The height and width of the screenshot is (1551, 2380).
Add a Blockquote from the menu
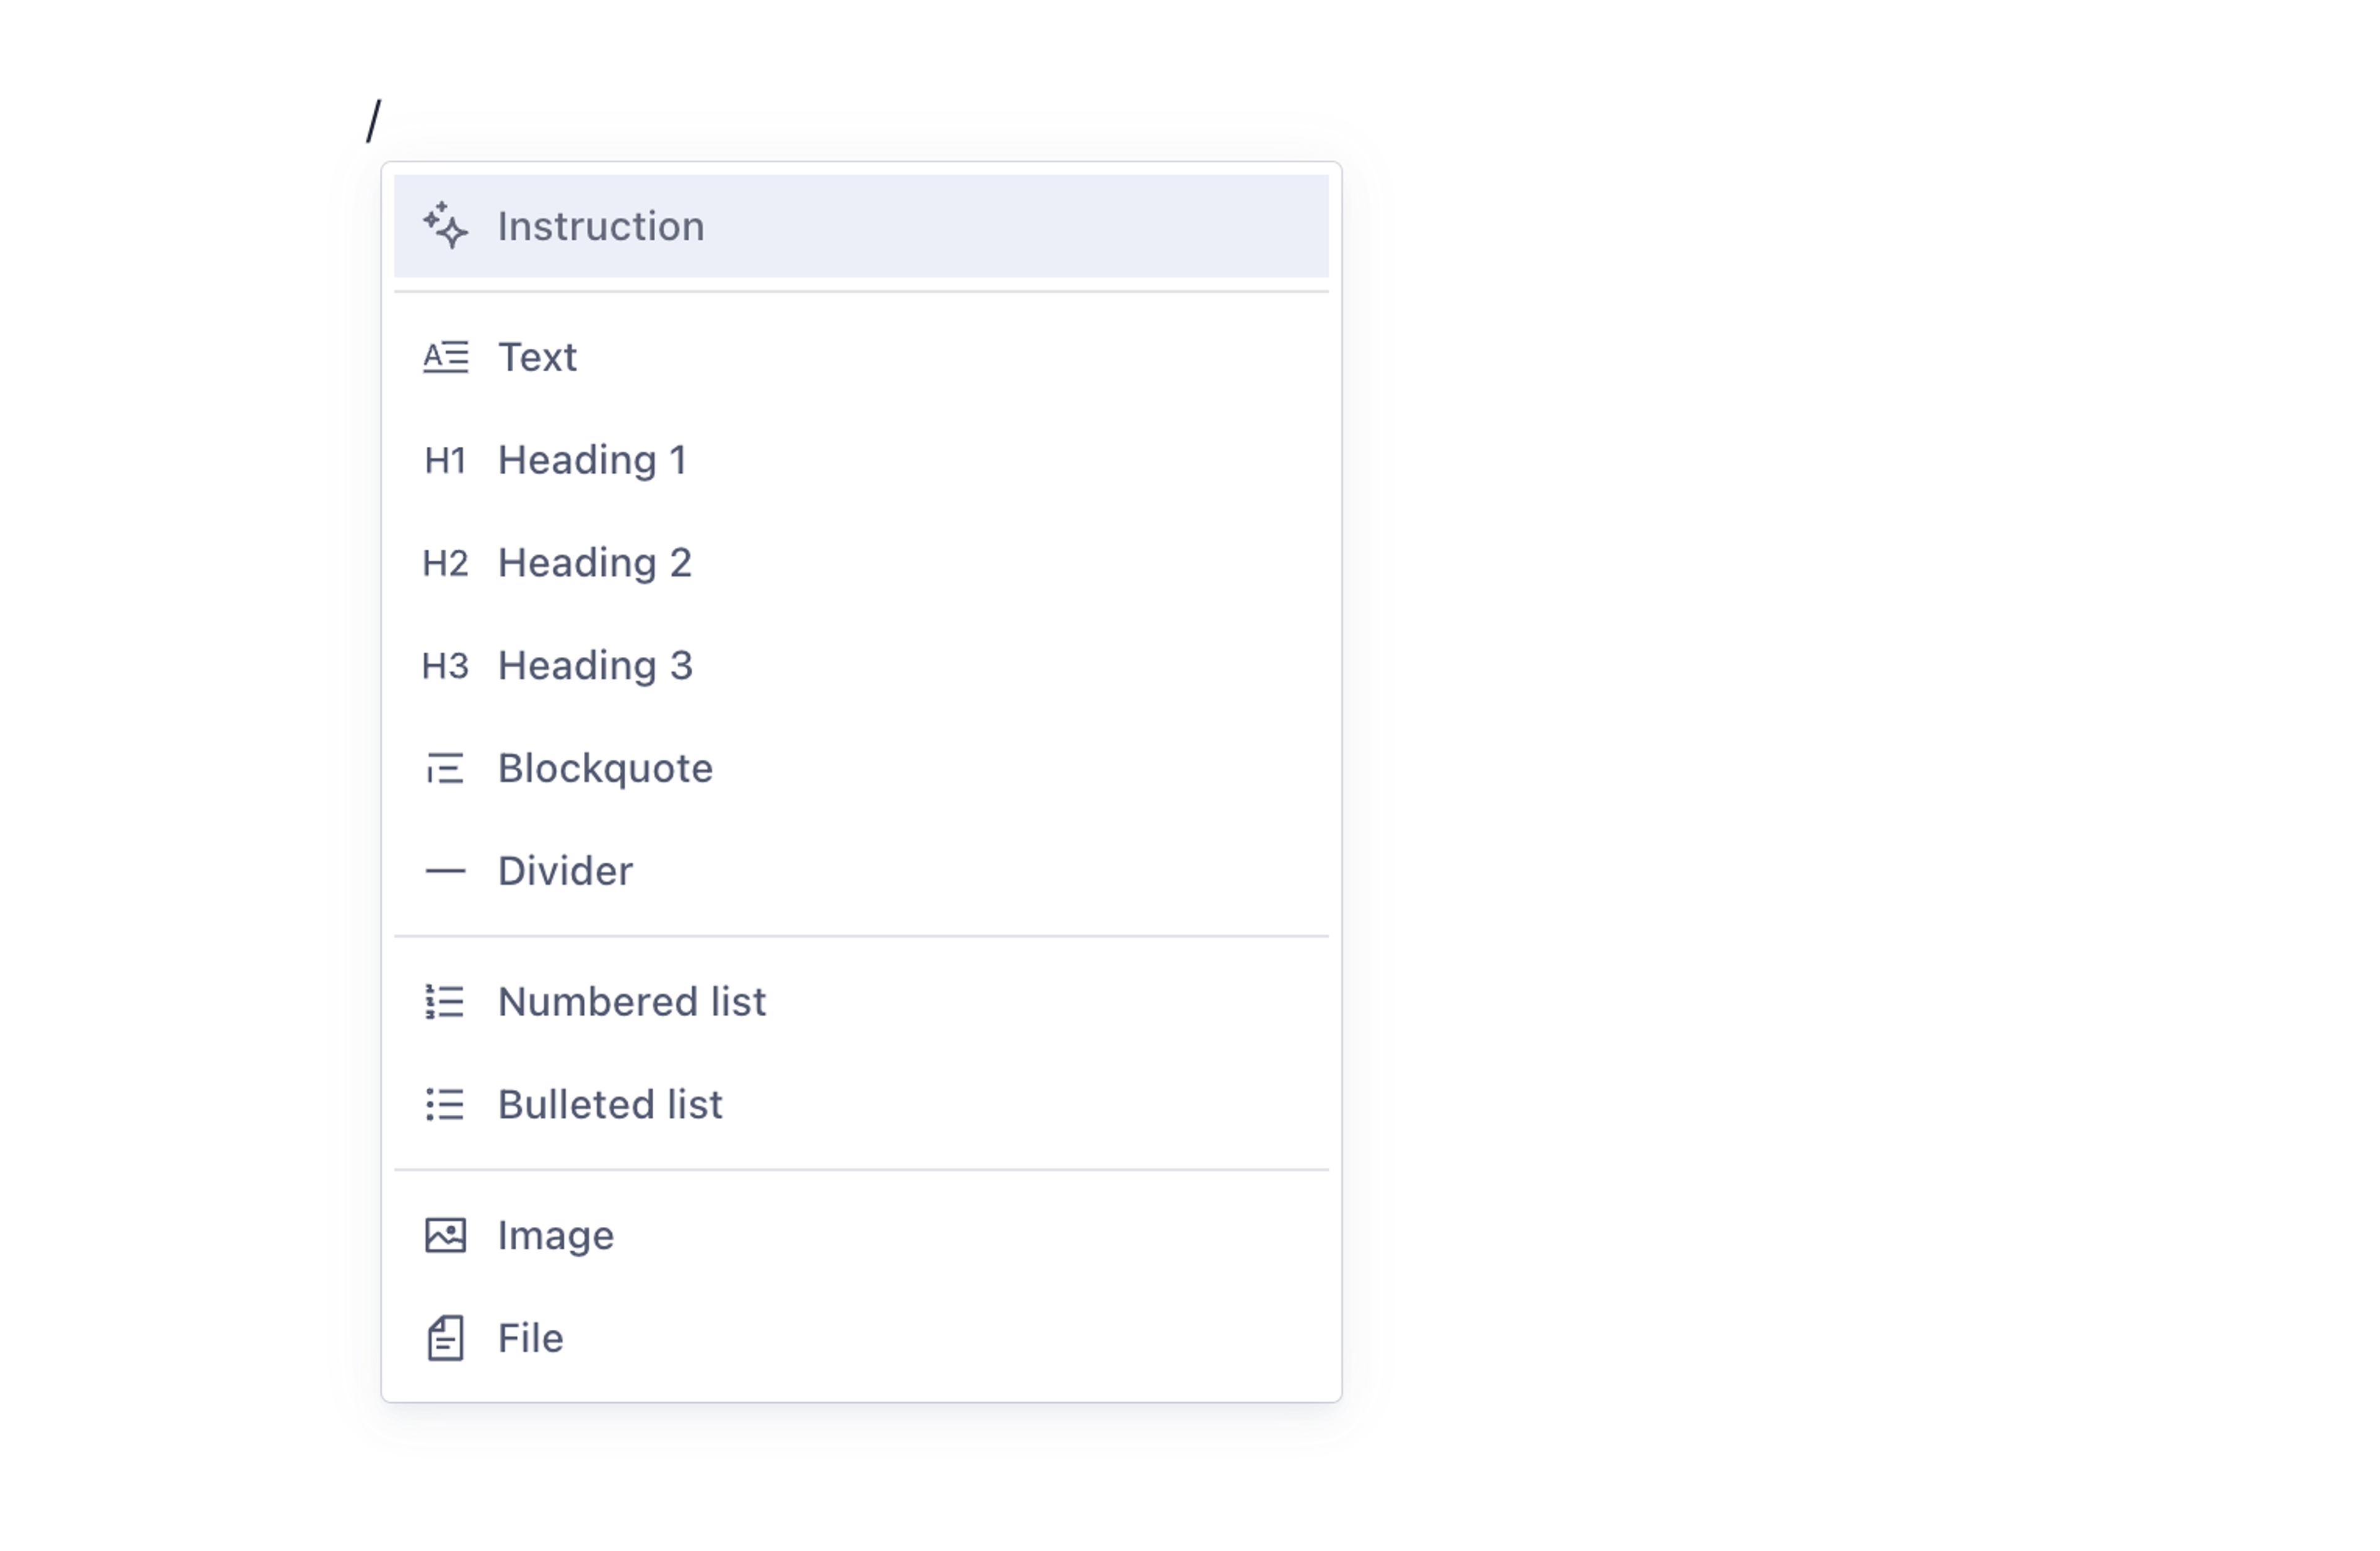tap(605, 769)
